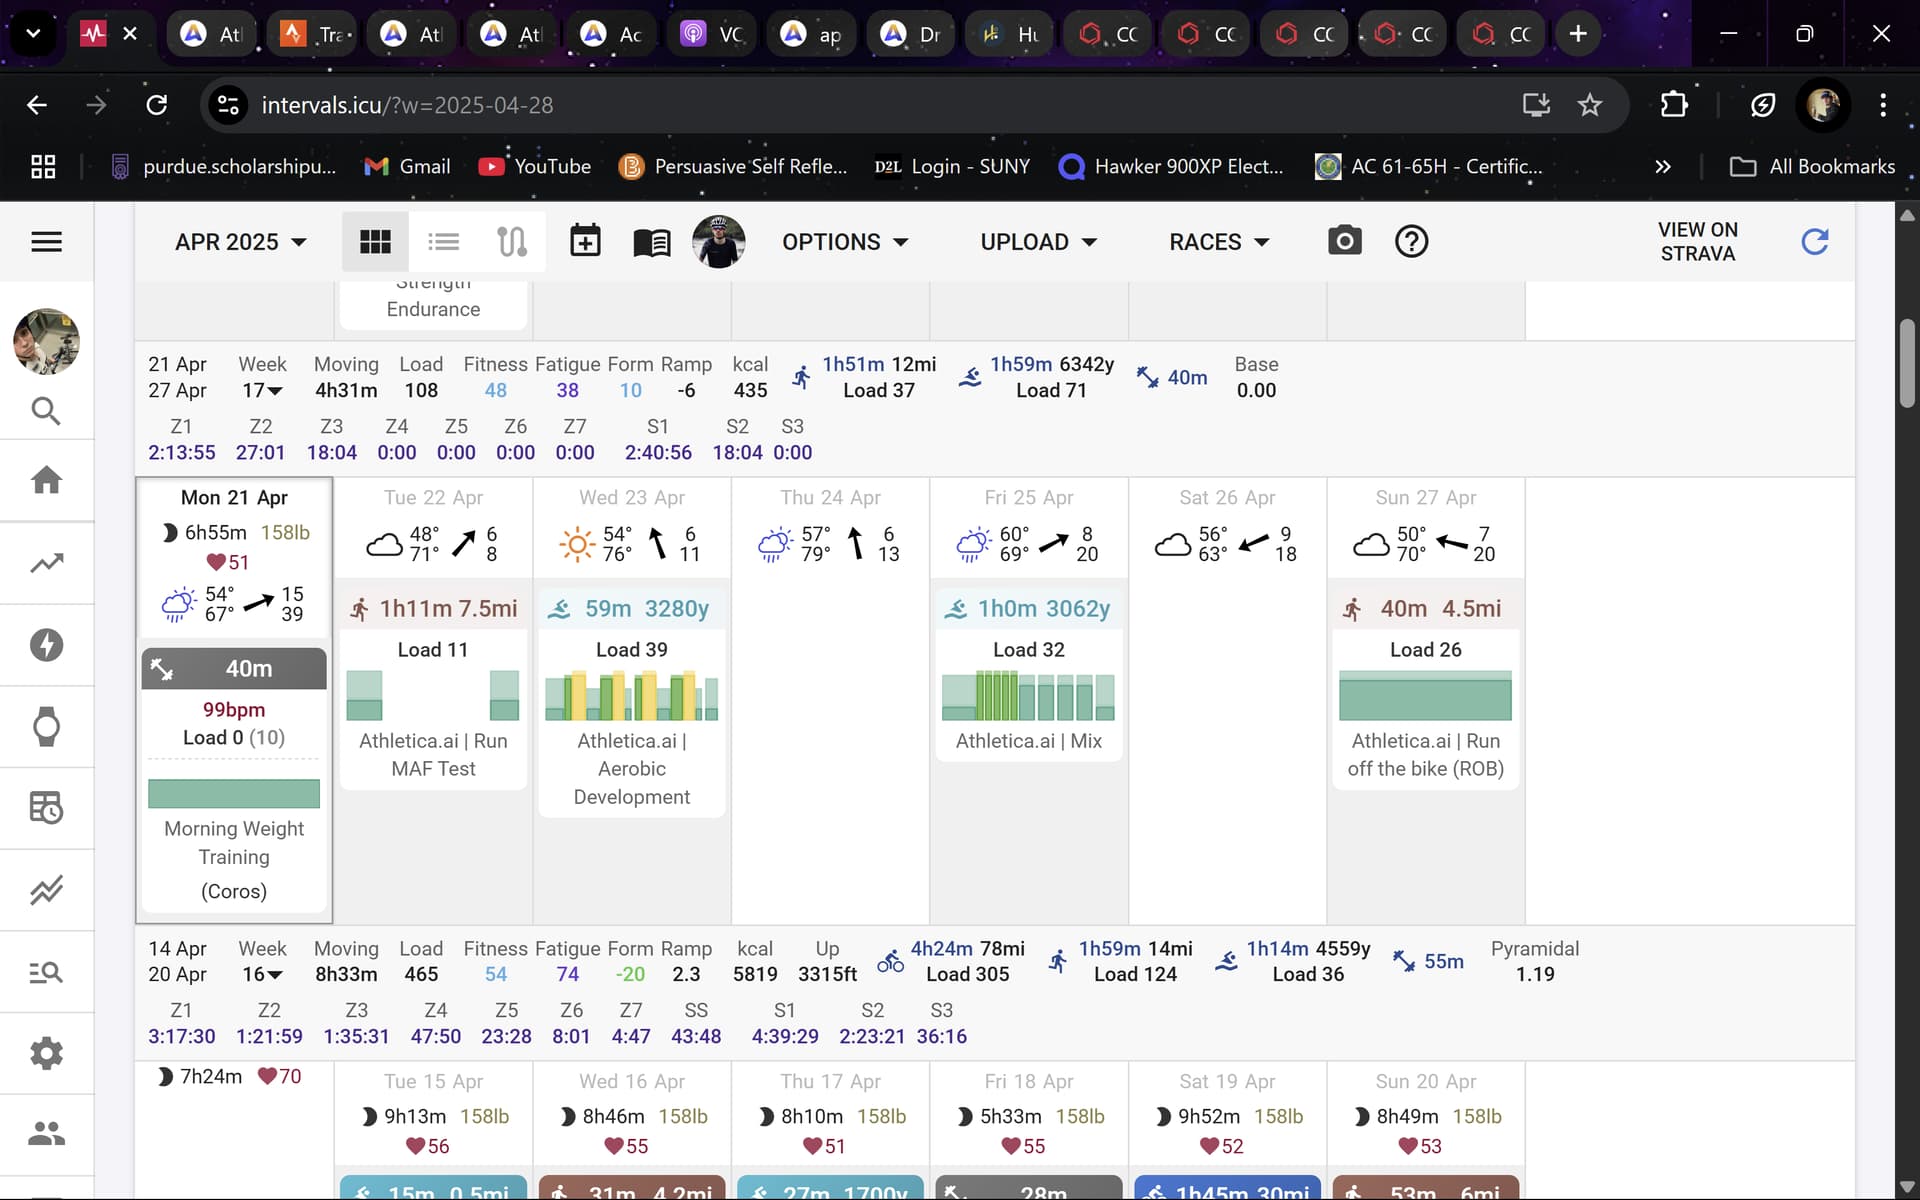Go to Home via sidebar house icon
1920x1200 pixels.
(x=46, y=480)
